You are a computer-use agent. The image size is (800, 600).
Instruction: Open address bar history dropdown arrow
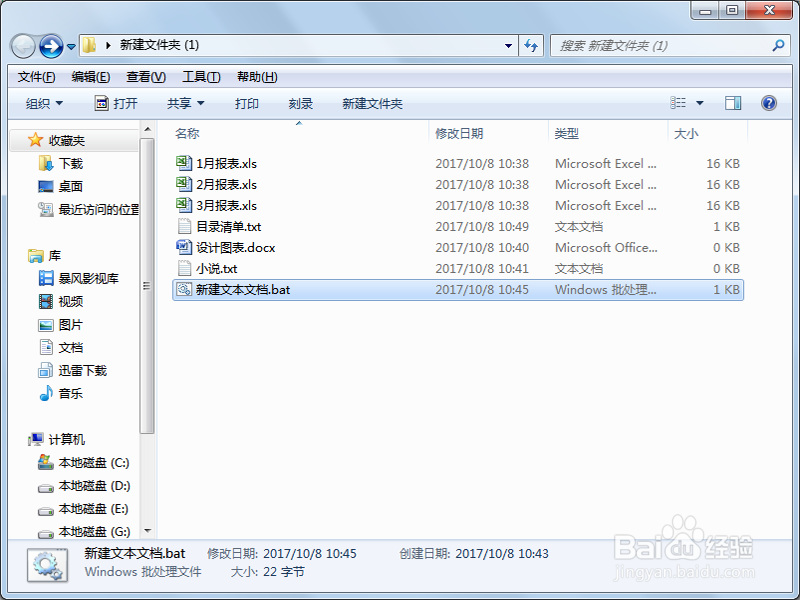tap(508, 45)
